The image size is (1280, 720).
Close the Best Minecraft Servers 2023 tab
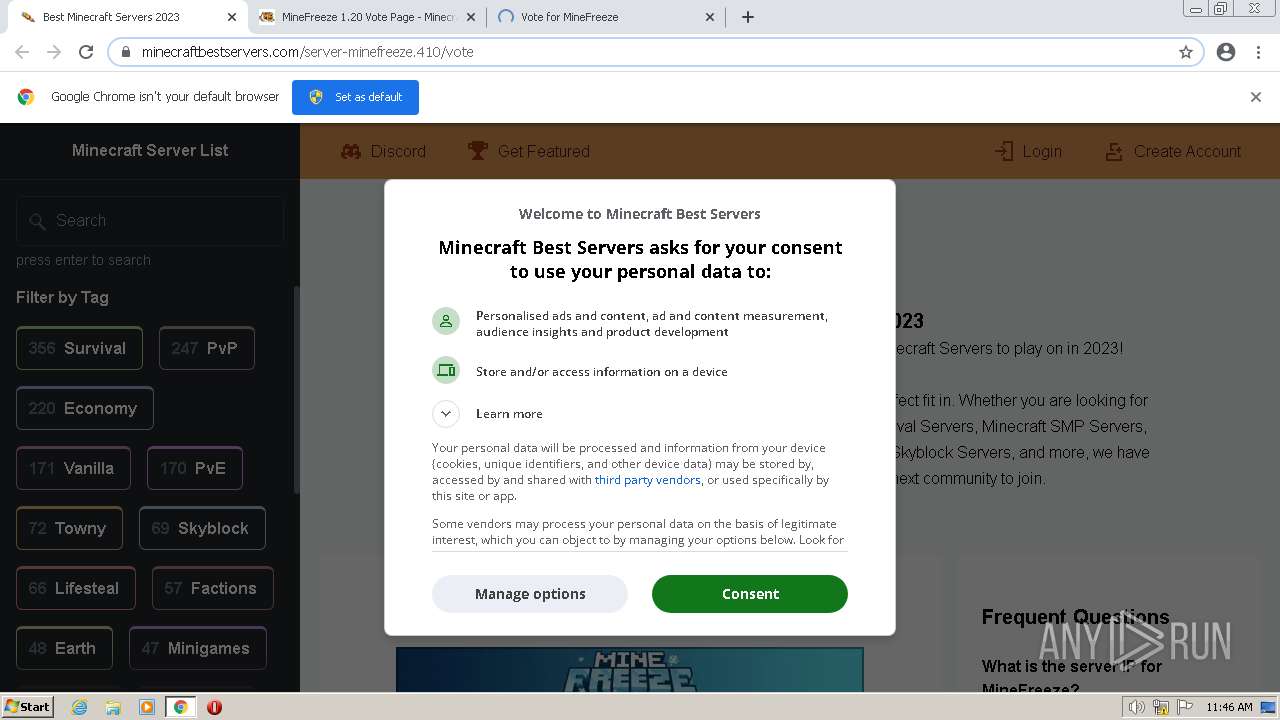coord(232,17)
